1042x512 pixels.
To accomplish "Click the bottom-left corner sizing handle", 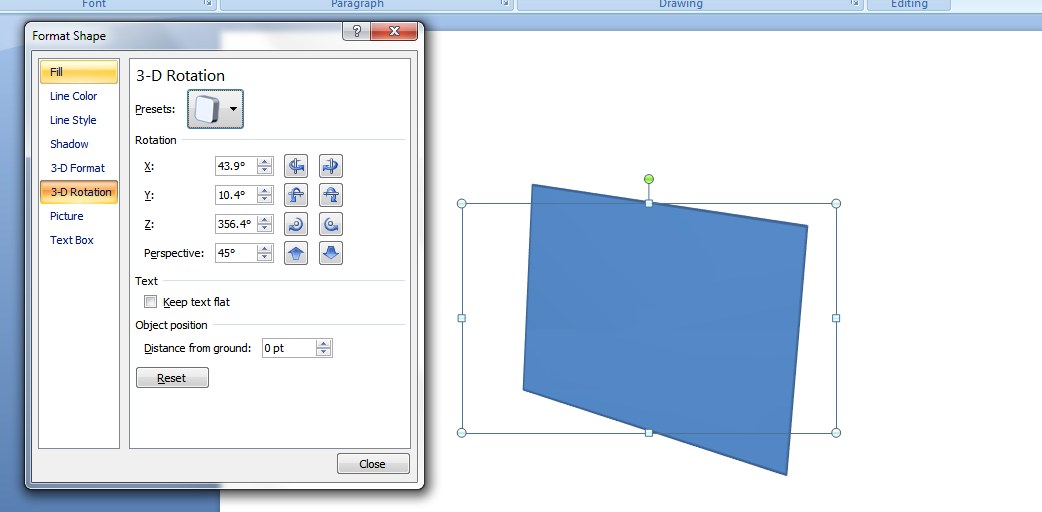I will click(x=462, y=433).
